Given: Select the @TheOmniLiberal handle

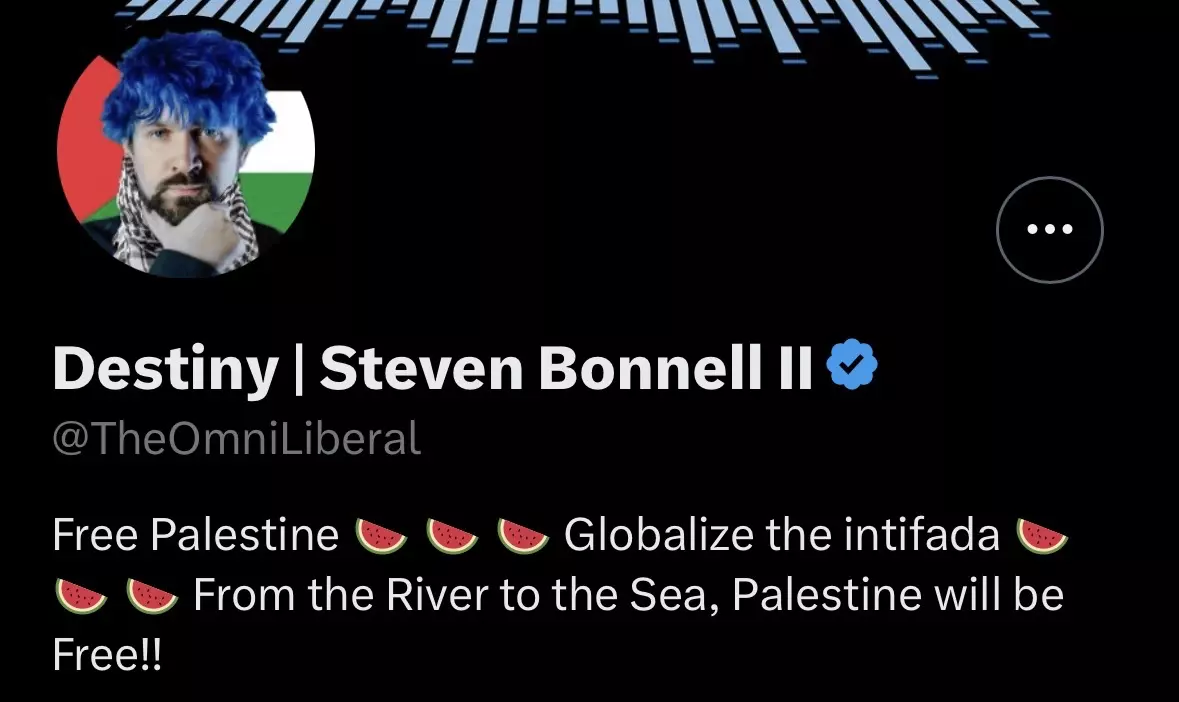Looking at the screenshot, I should point(237,438).
